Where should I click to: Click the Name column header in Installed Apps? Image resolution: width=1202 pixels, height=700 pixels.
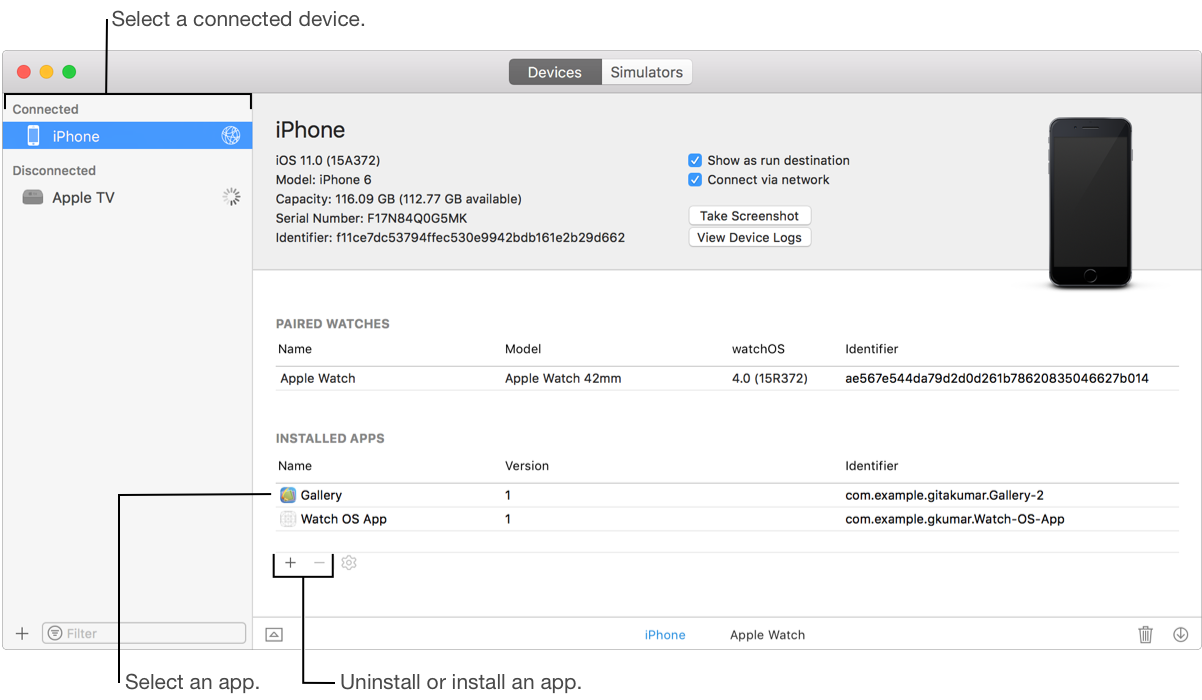point(295,466)
